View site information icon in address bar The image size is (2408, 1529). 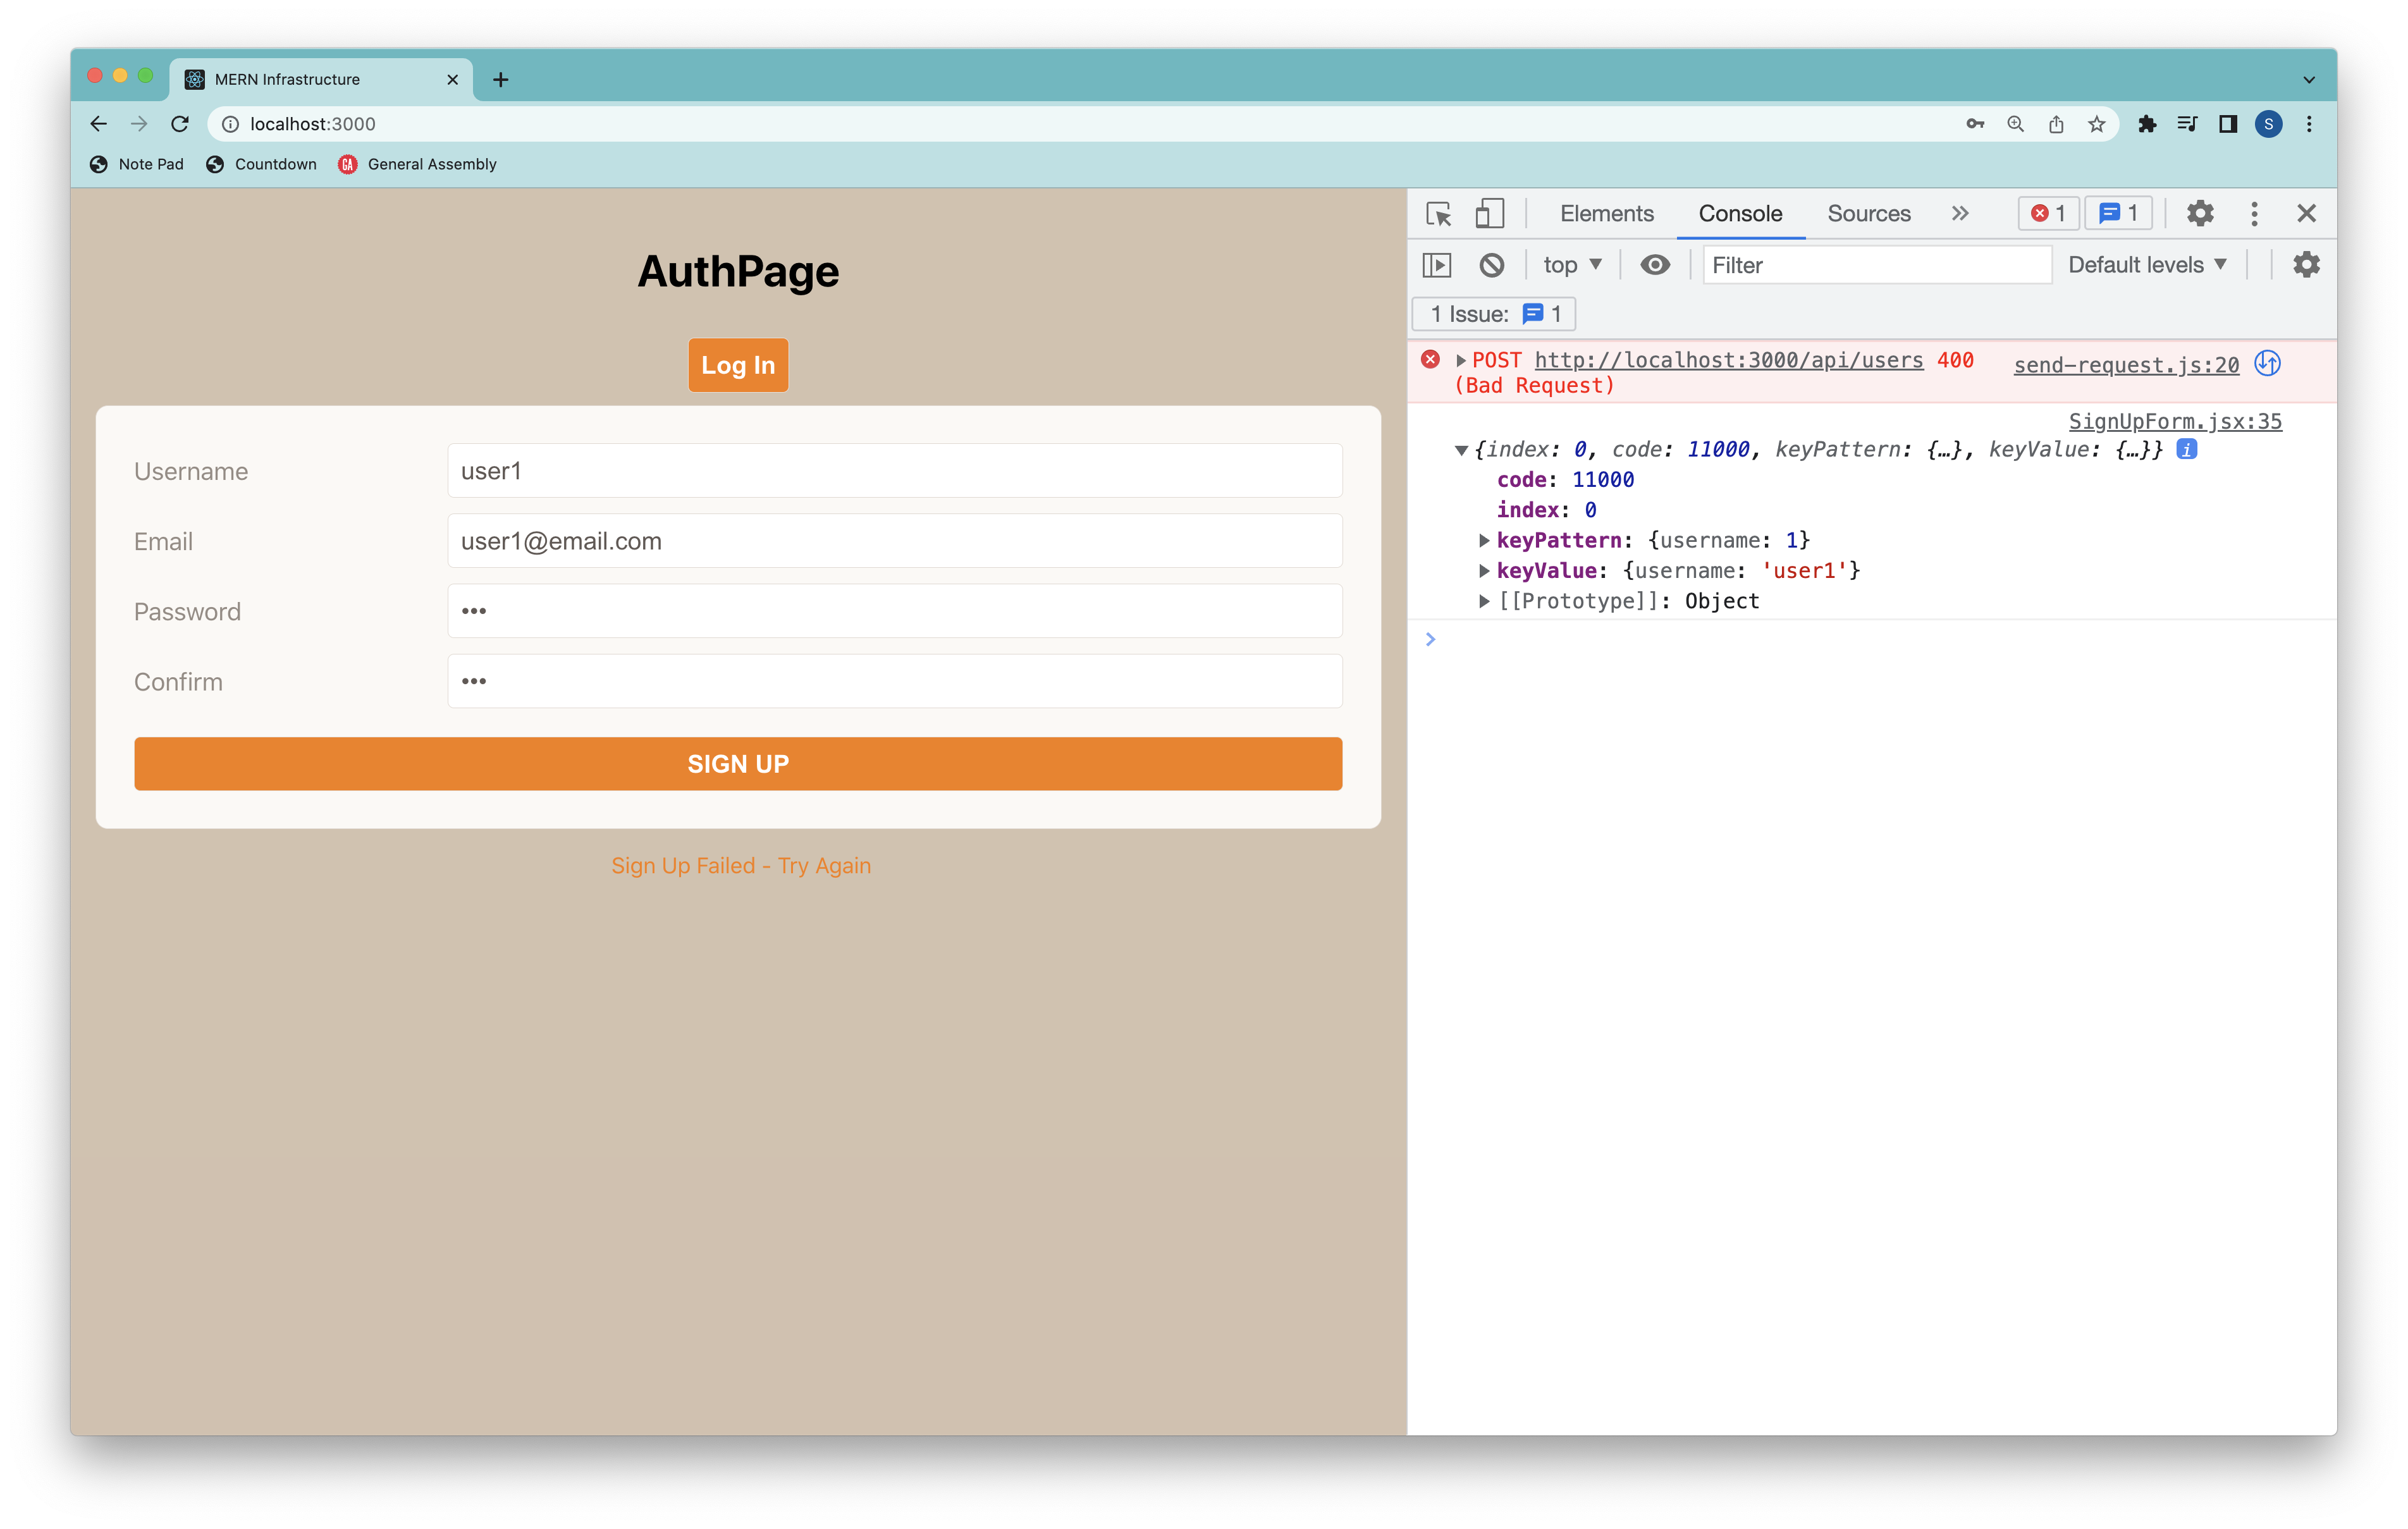(x=230, y=124)
